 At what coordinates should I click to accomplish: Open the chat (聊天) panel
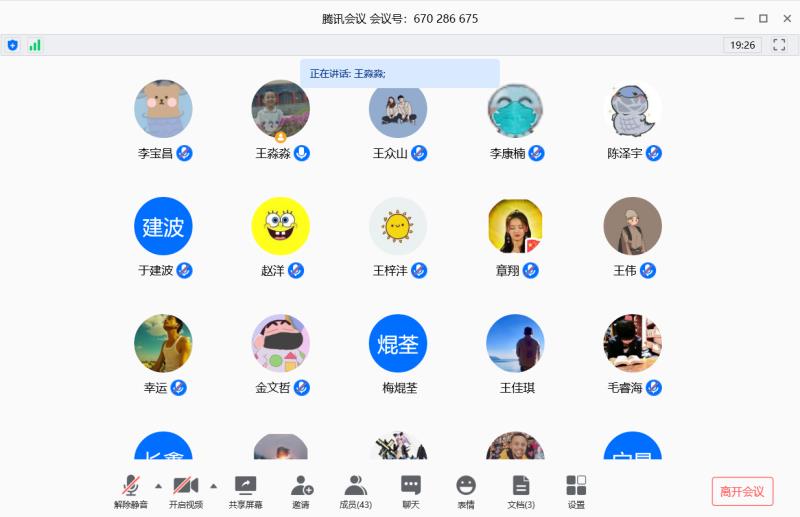(411, 491)
